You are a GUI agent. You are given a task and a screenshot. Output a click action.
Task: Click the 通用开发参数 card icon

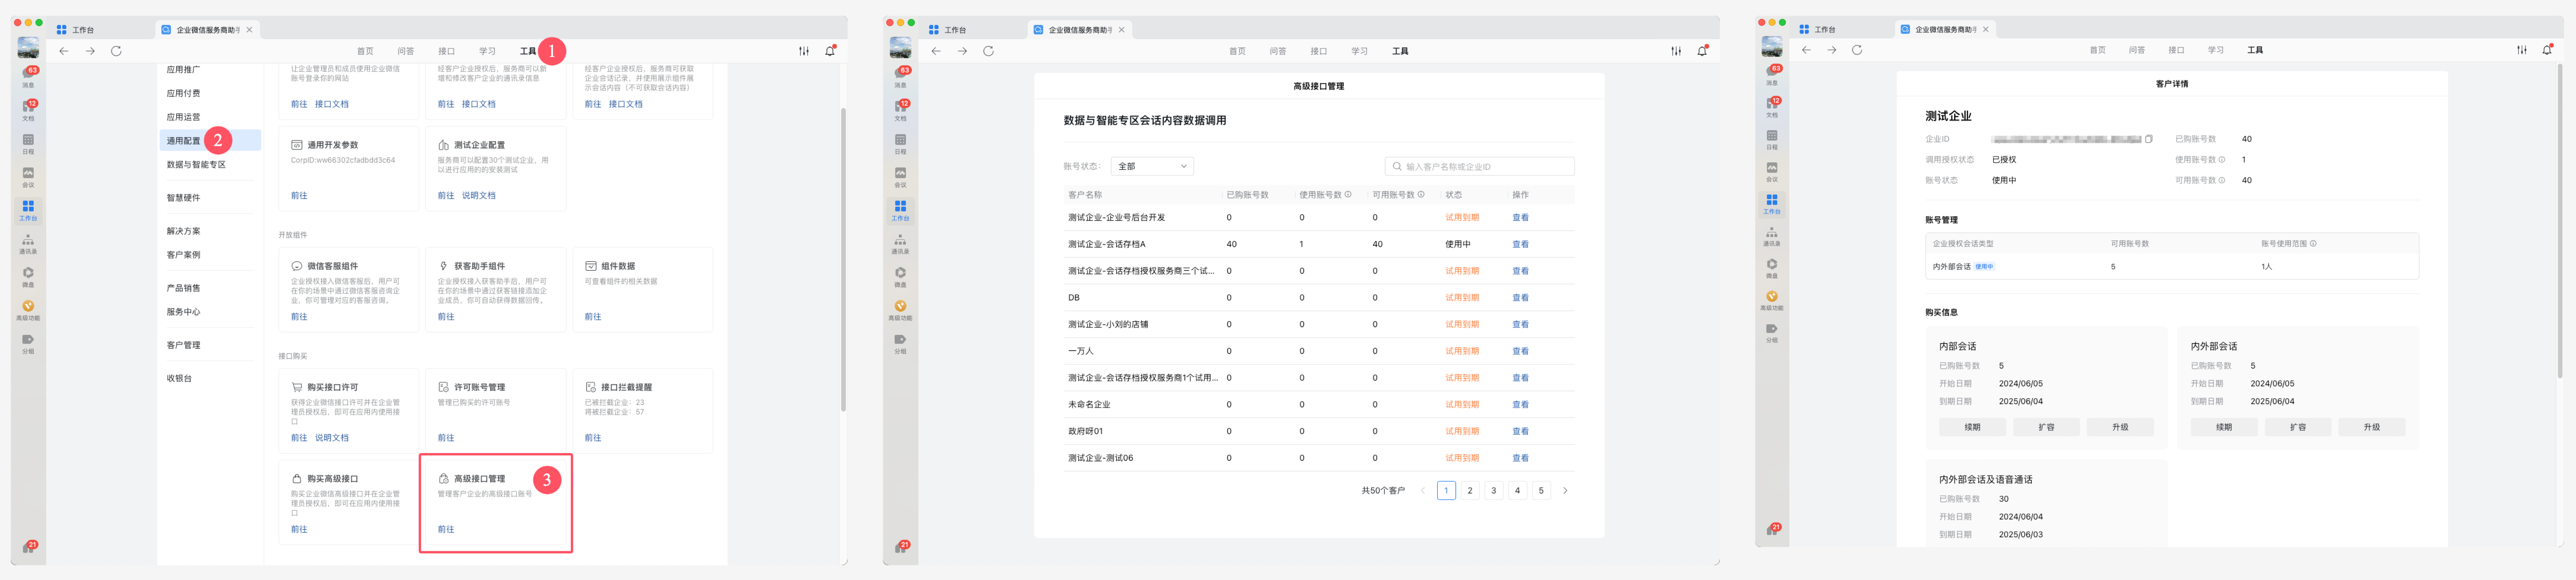[x=296, y=145]
